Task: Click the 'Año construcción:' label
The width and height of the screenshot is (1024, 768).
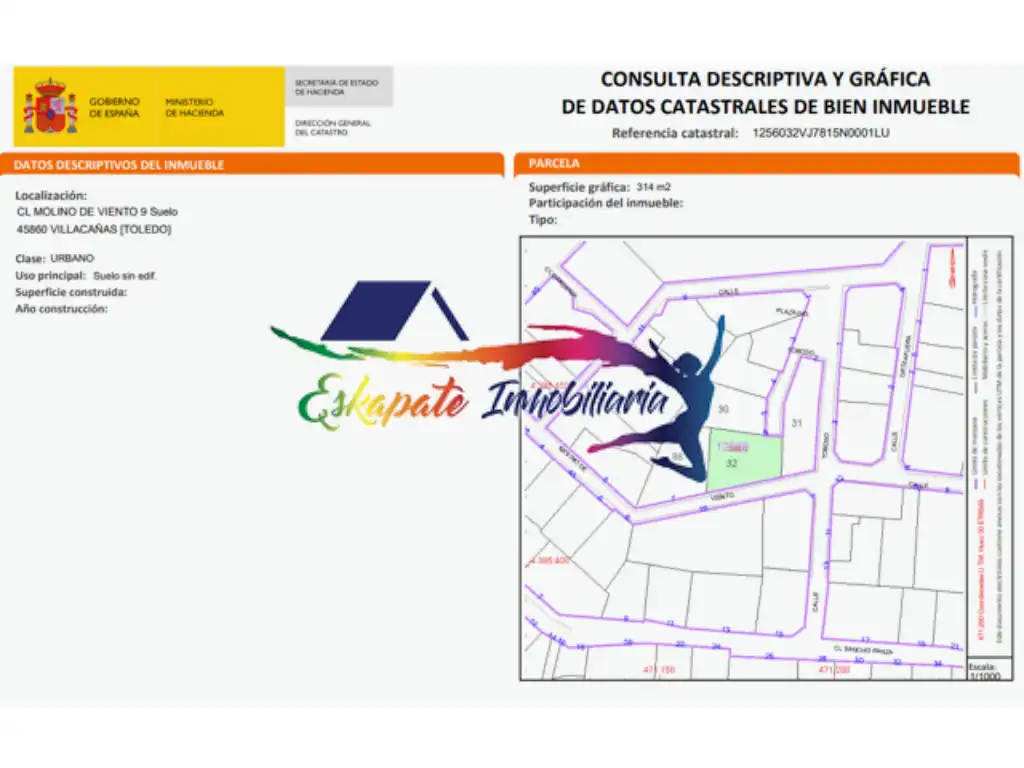Action: pyautogui.click(x=61, y=309)
